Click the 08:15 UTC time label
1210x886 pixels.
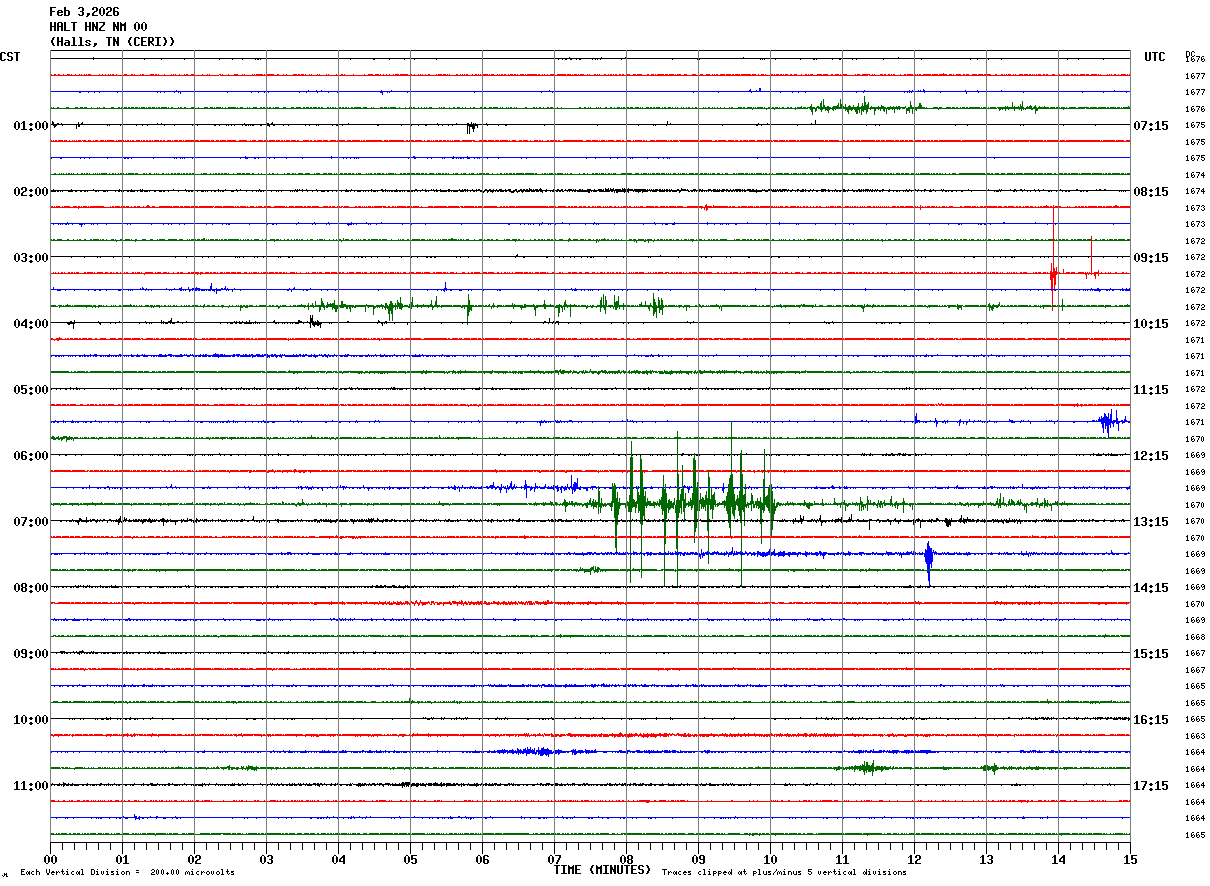click(x=1150, y=192)
